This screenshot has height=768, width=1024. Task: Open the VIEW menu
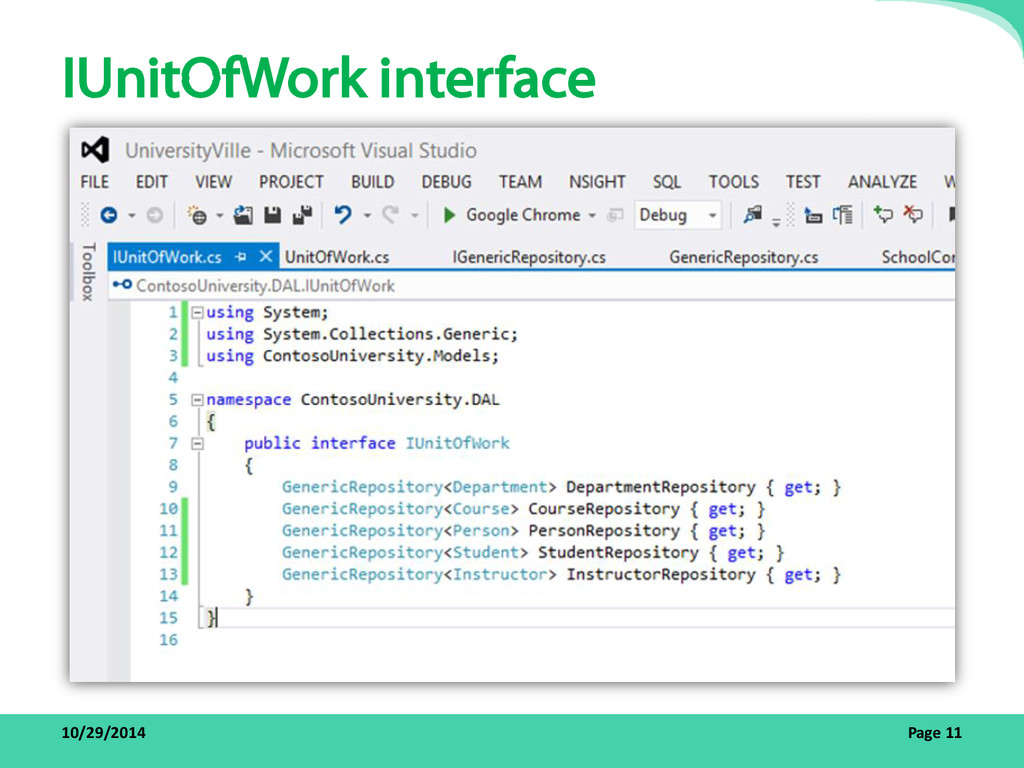[x=214, y=182]
